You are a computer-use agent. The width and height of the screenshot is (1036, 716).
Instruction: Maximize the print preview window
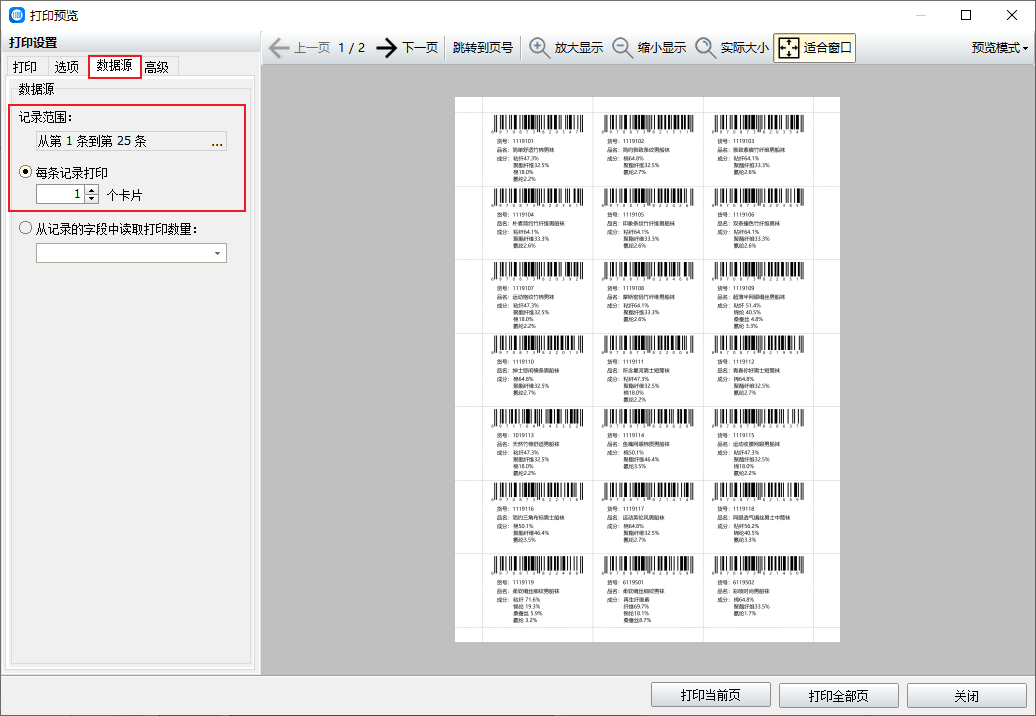(966, 15)
